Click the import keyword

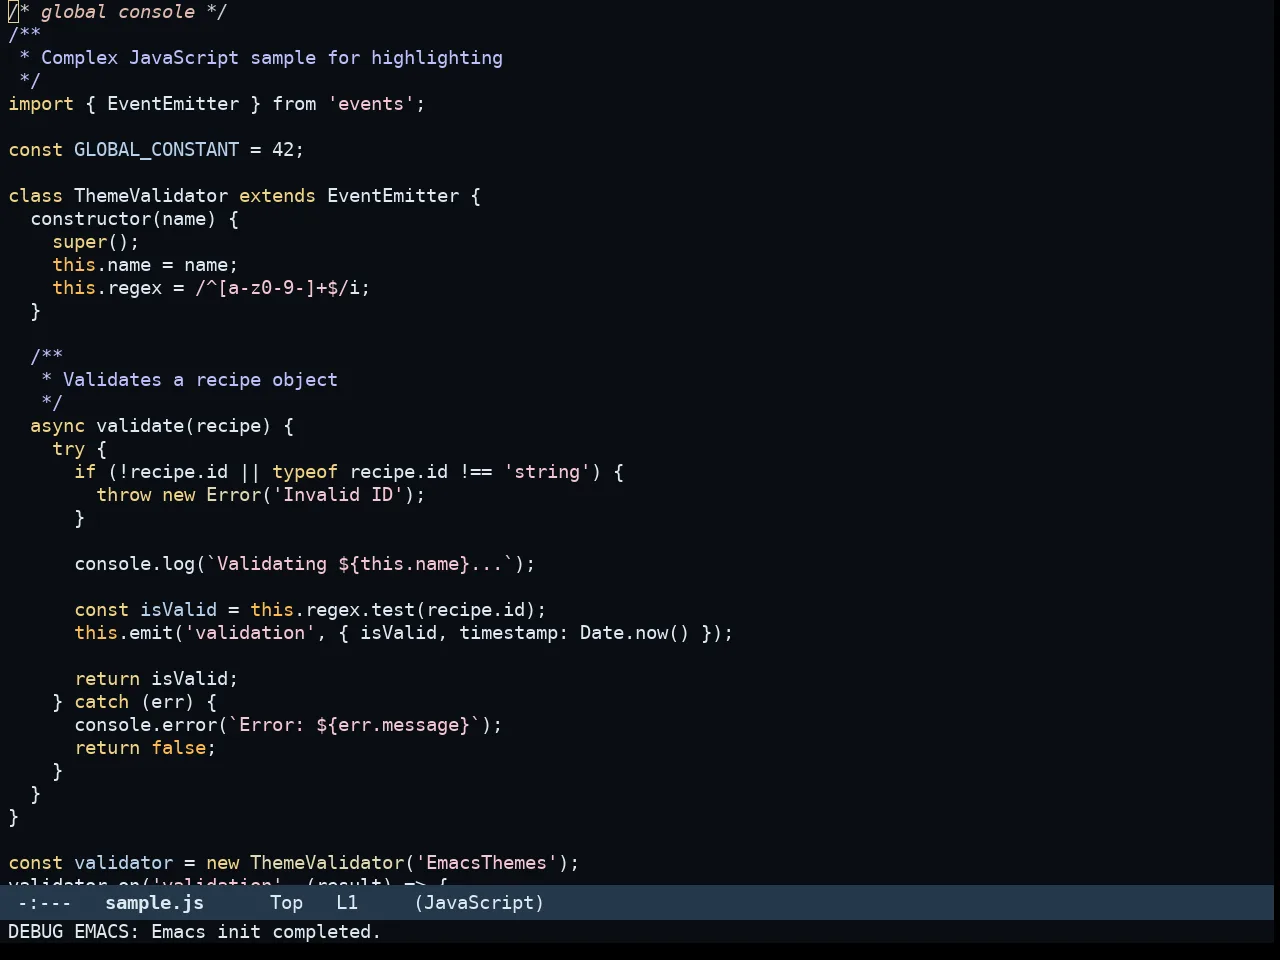tap(41, 103)
